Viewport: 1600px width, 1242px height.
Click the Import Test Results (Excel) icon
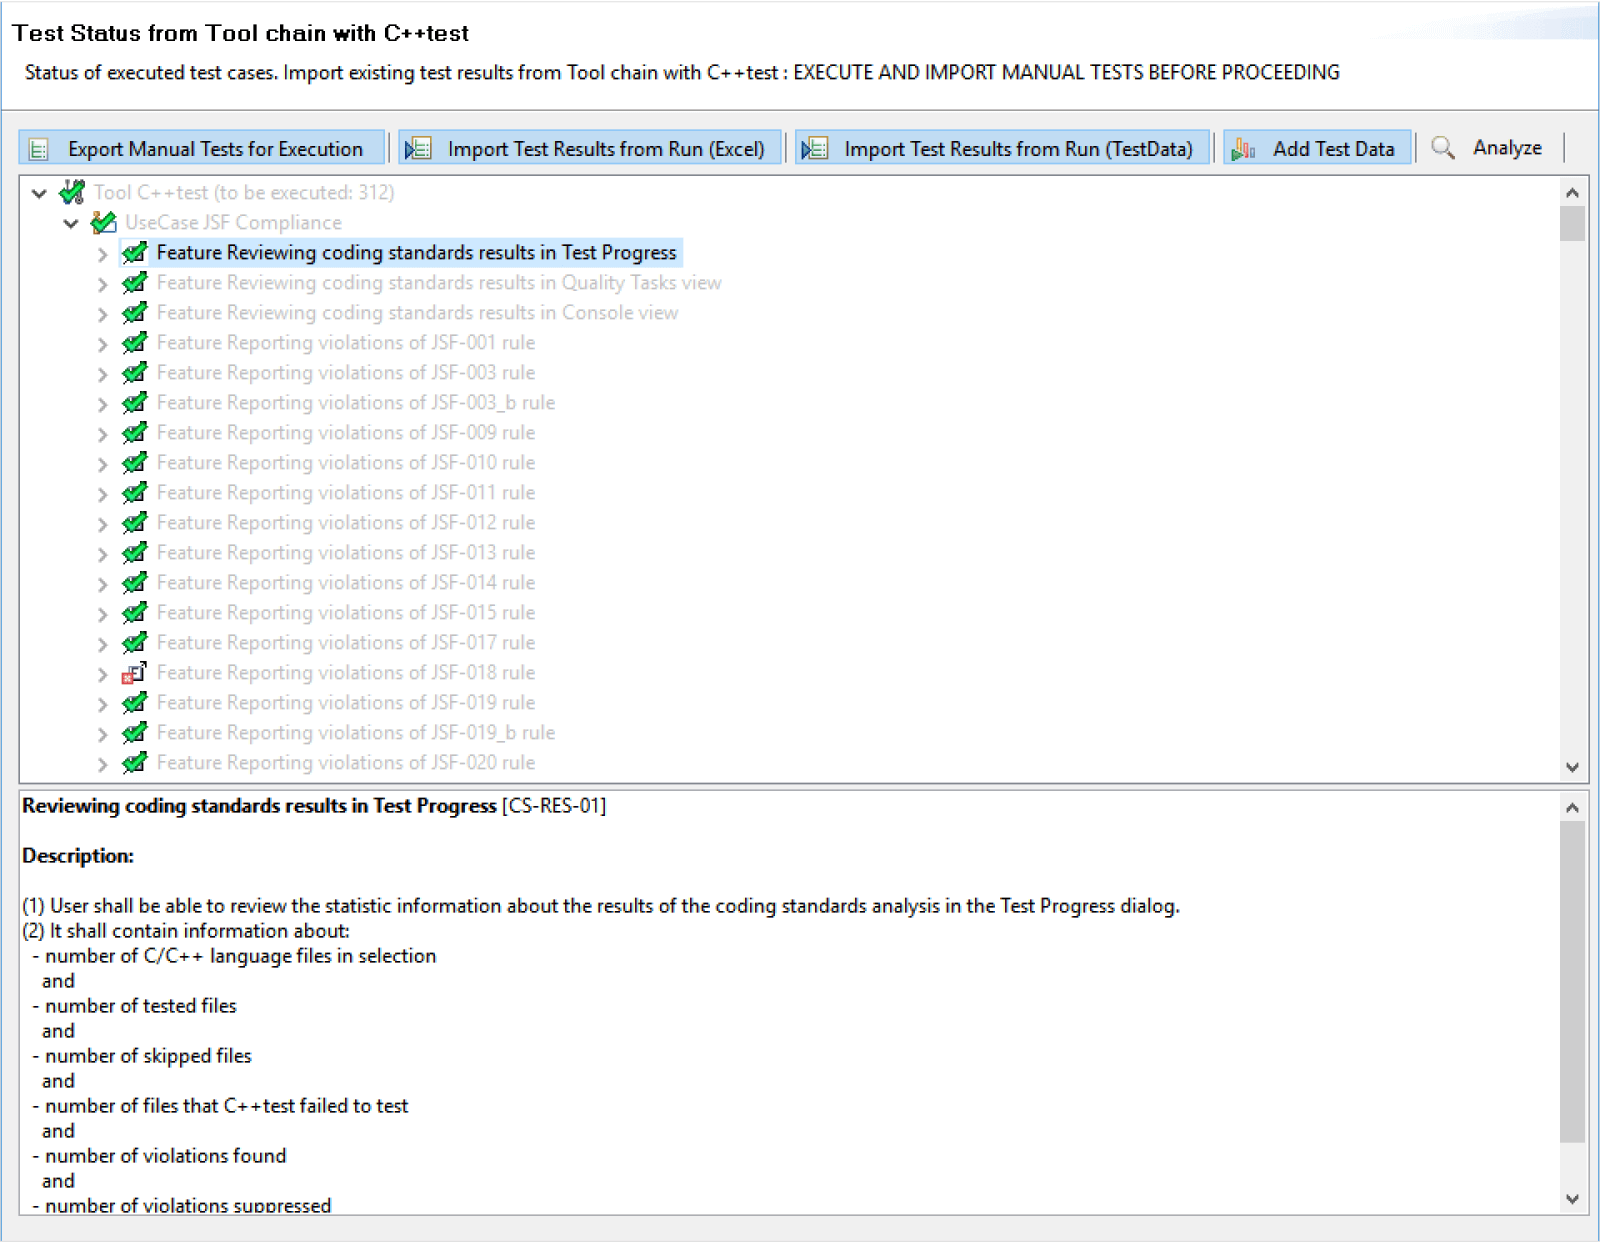[x=418, y=149]
